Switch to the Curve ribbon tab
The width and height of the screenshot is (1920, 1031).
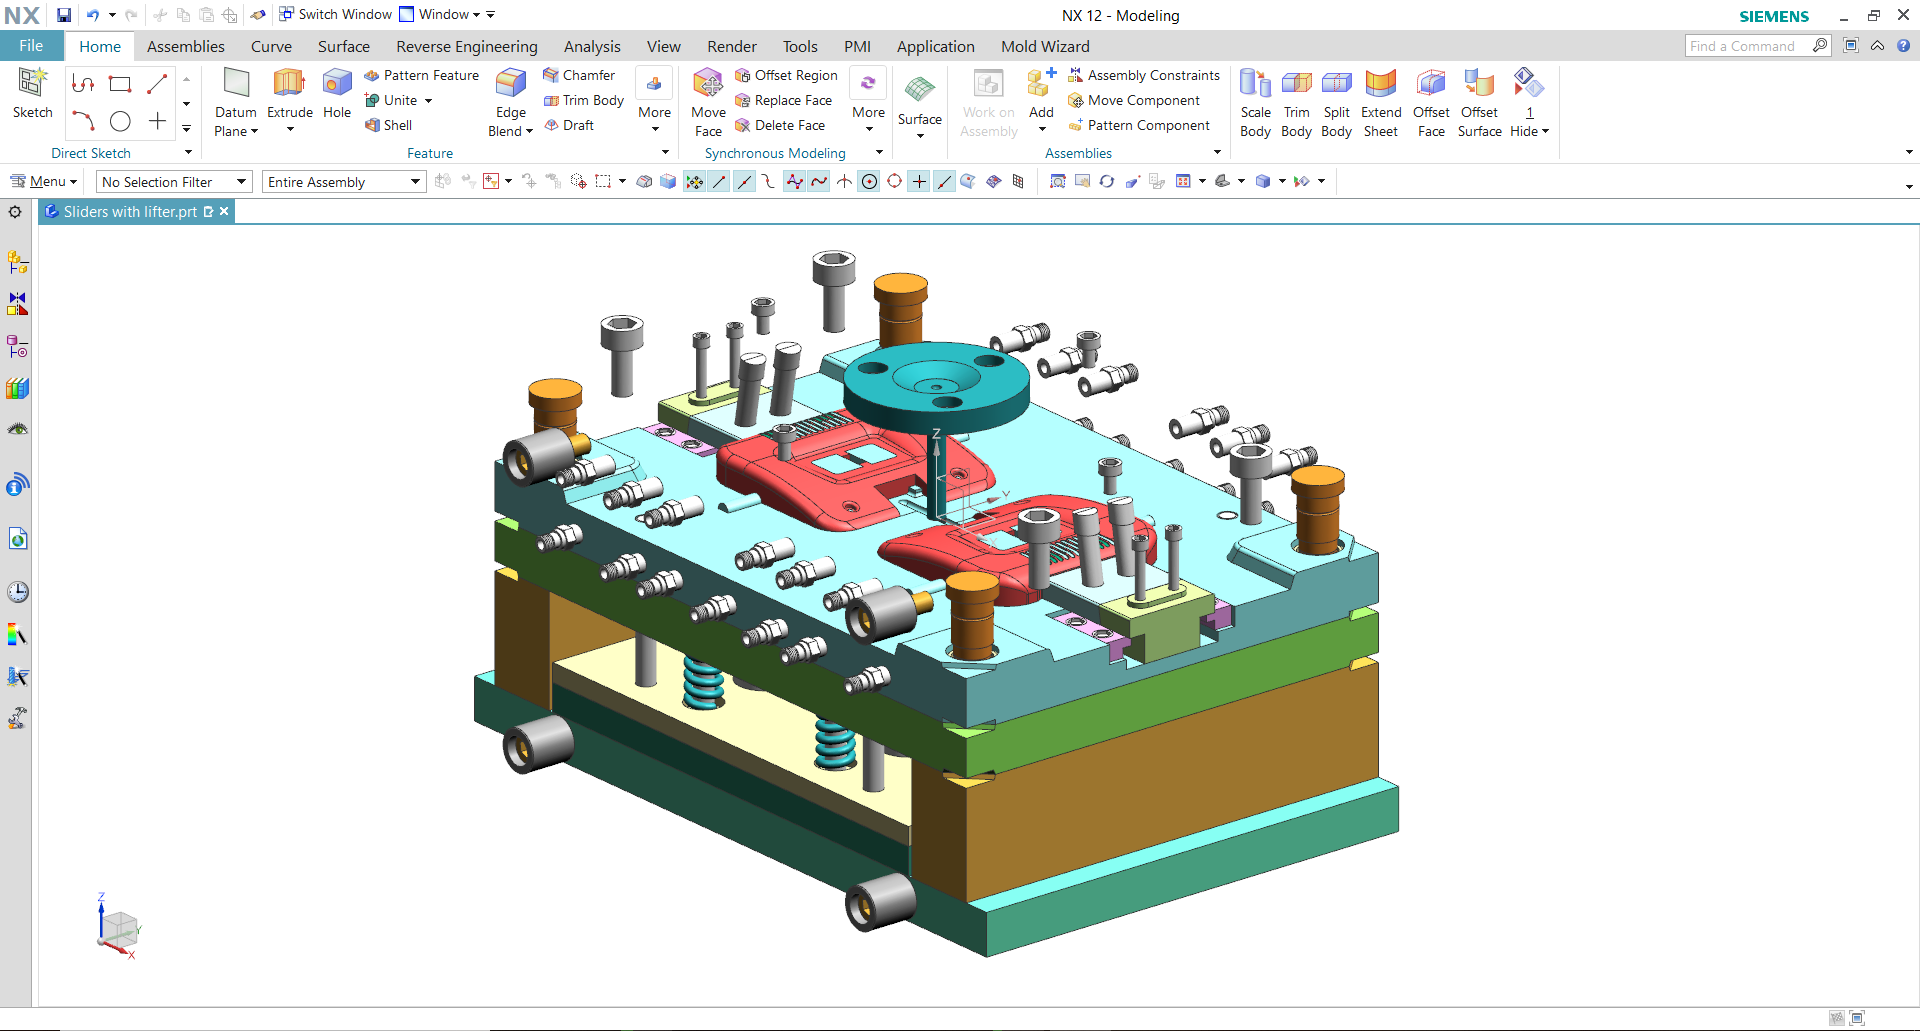coord(271,46)
